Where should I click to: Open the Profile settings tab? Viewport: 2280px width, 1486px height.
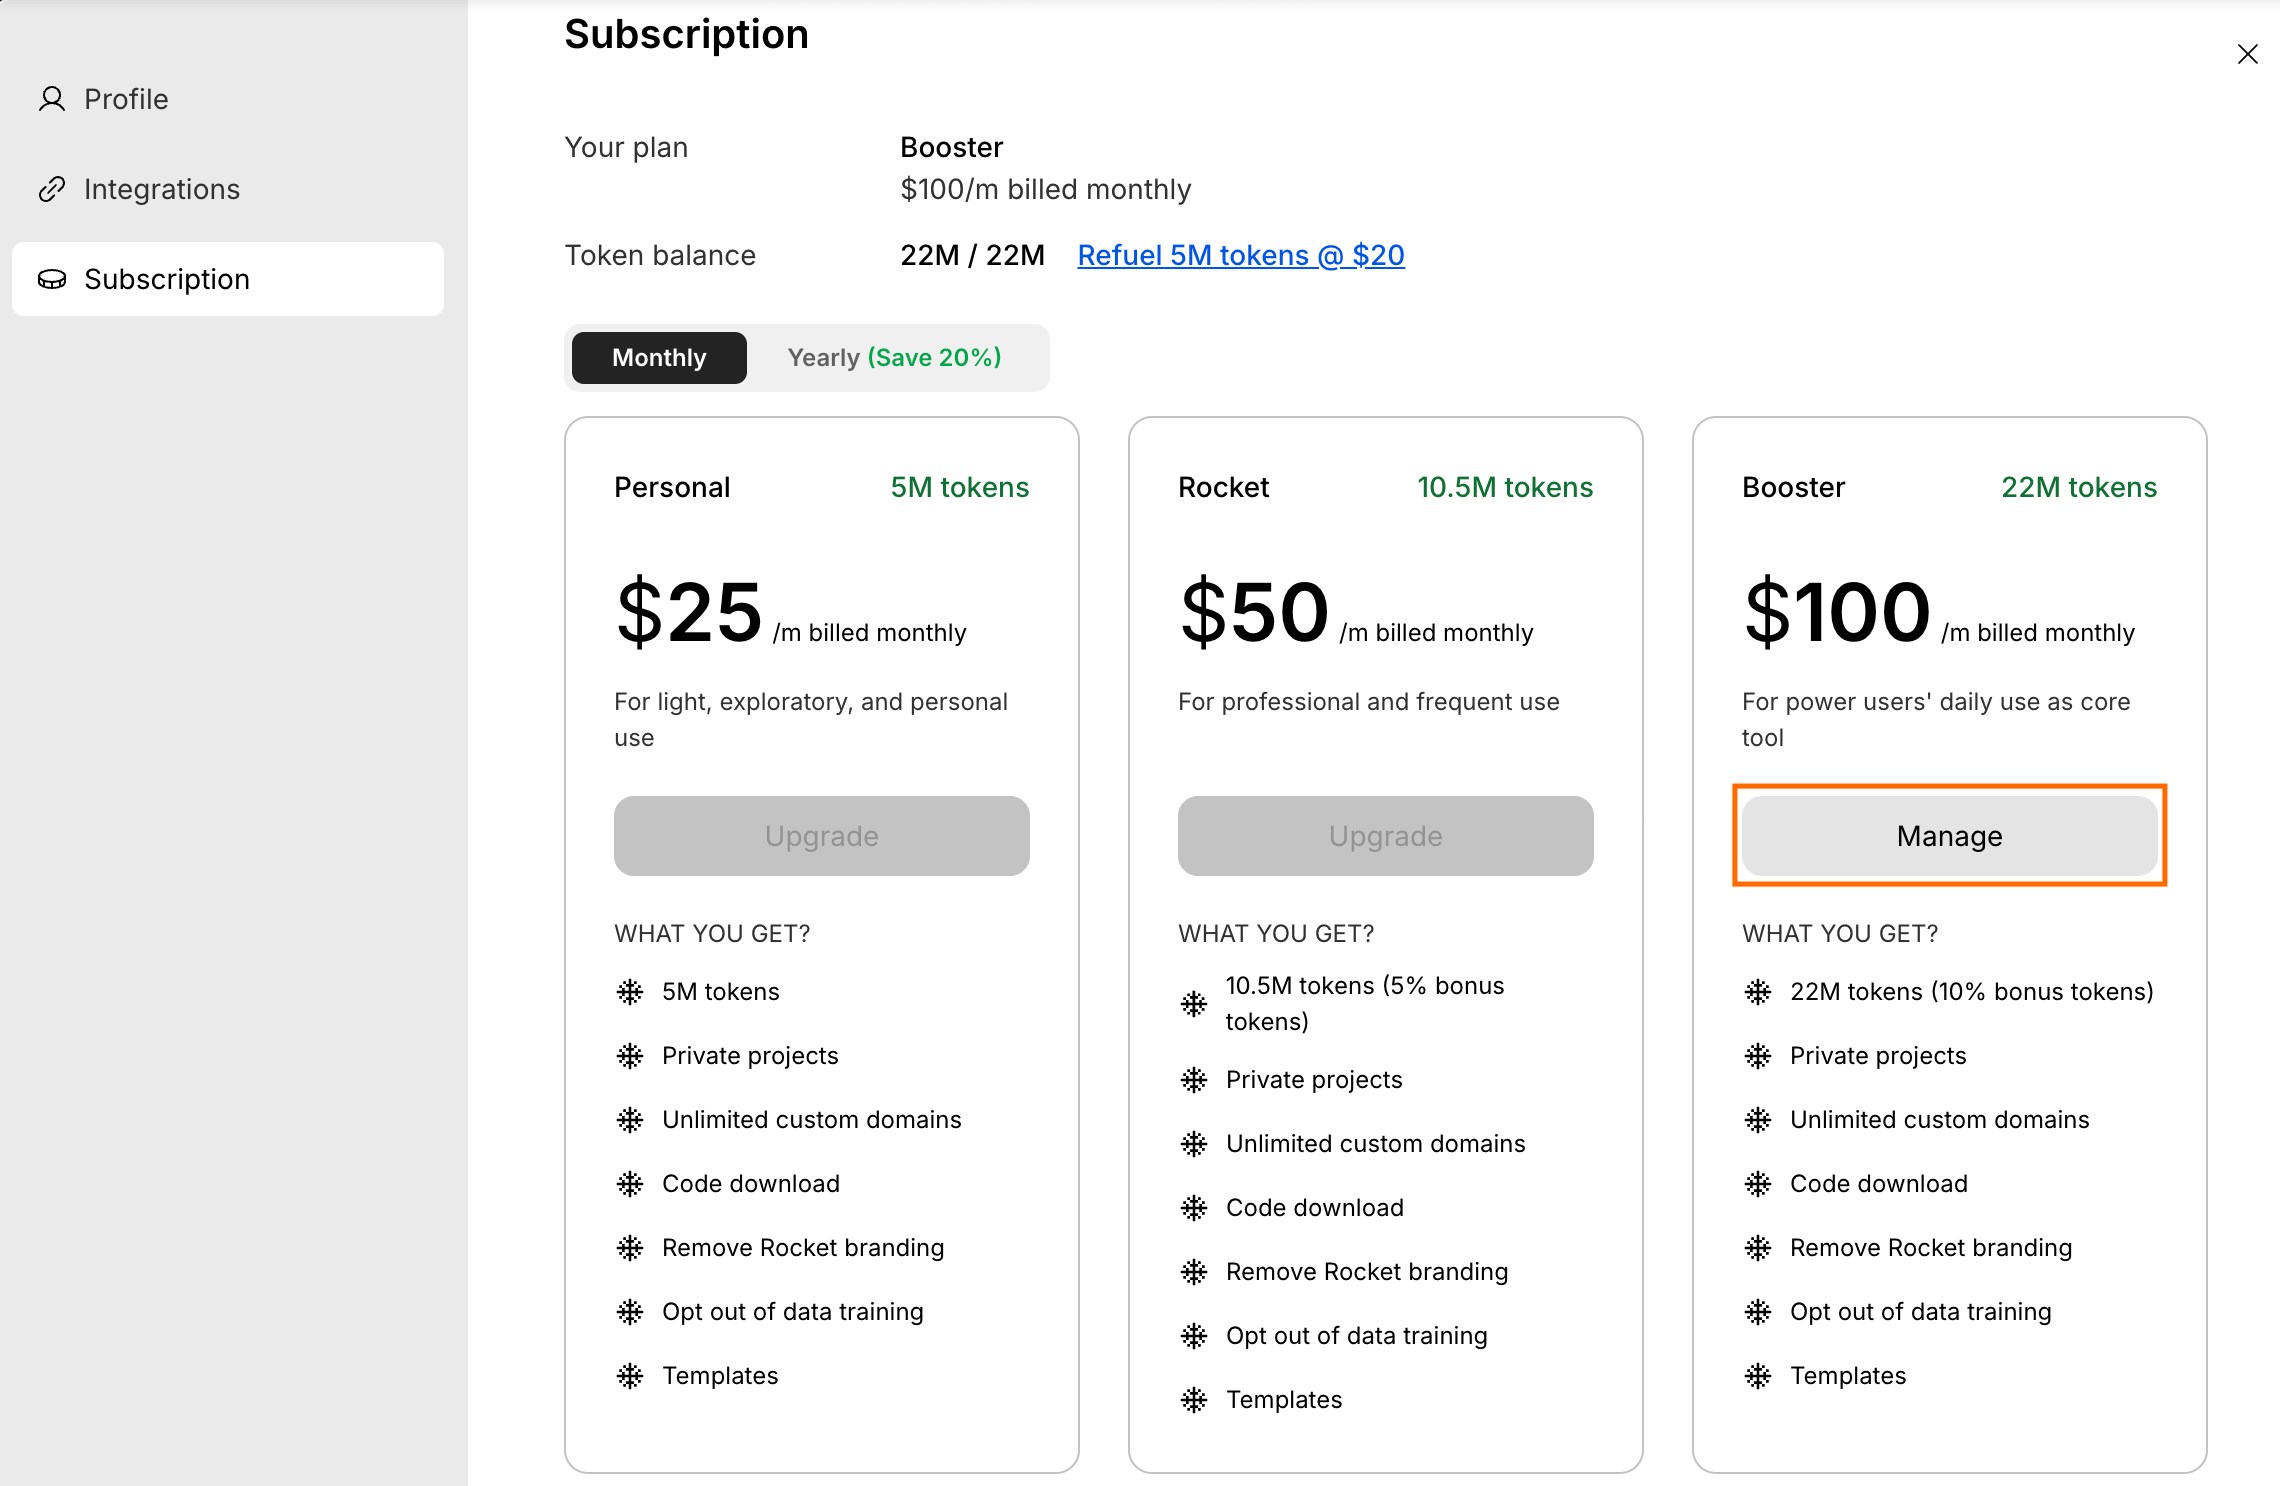126,99
